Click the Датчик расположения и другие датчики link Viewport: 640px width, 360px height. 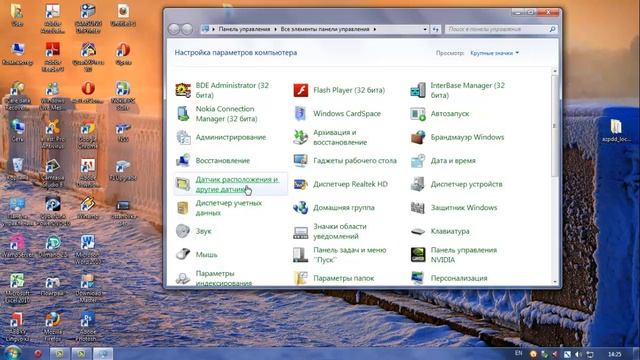(x=237, y=184)
